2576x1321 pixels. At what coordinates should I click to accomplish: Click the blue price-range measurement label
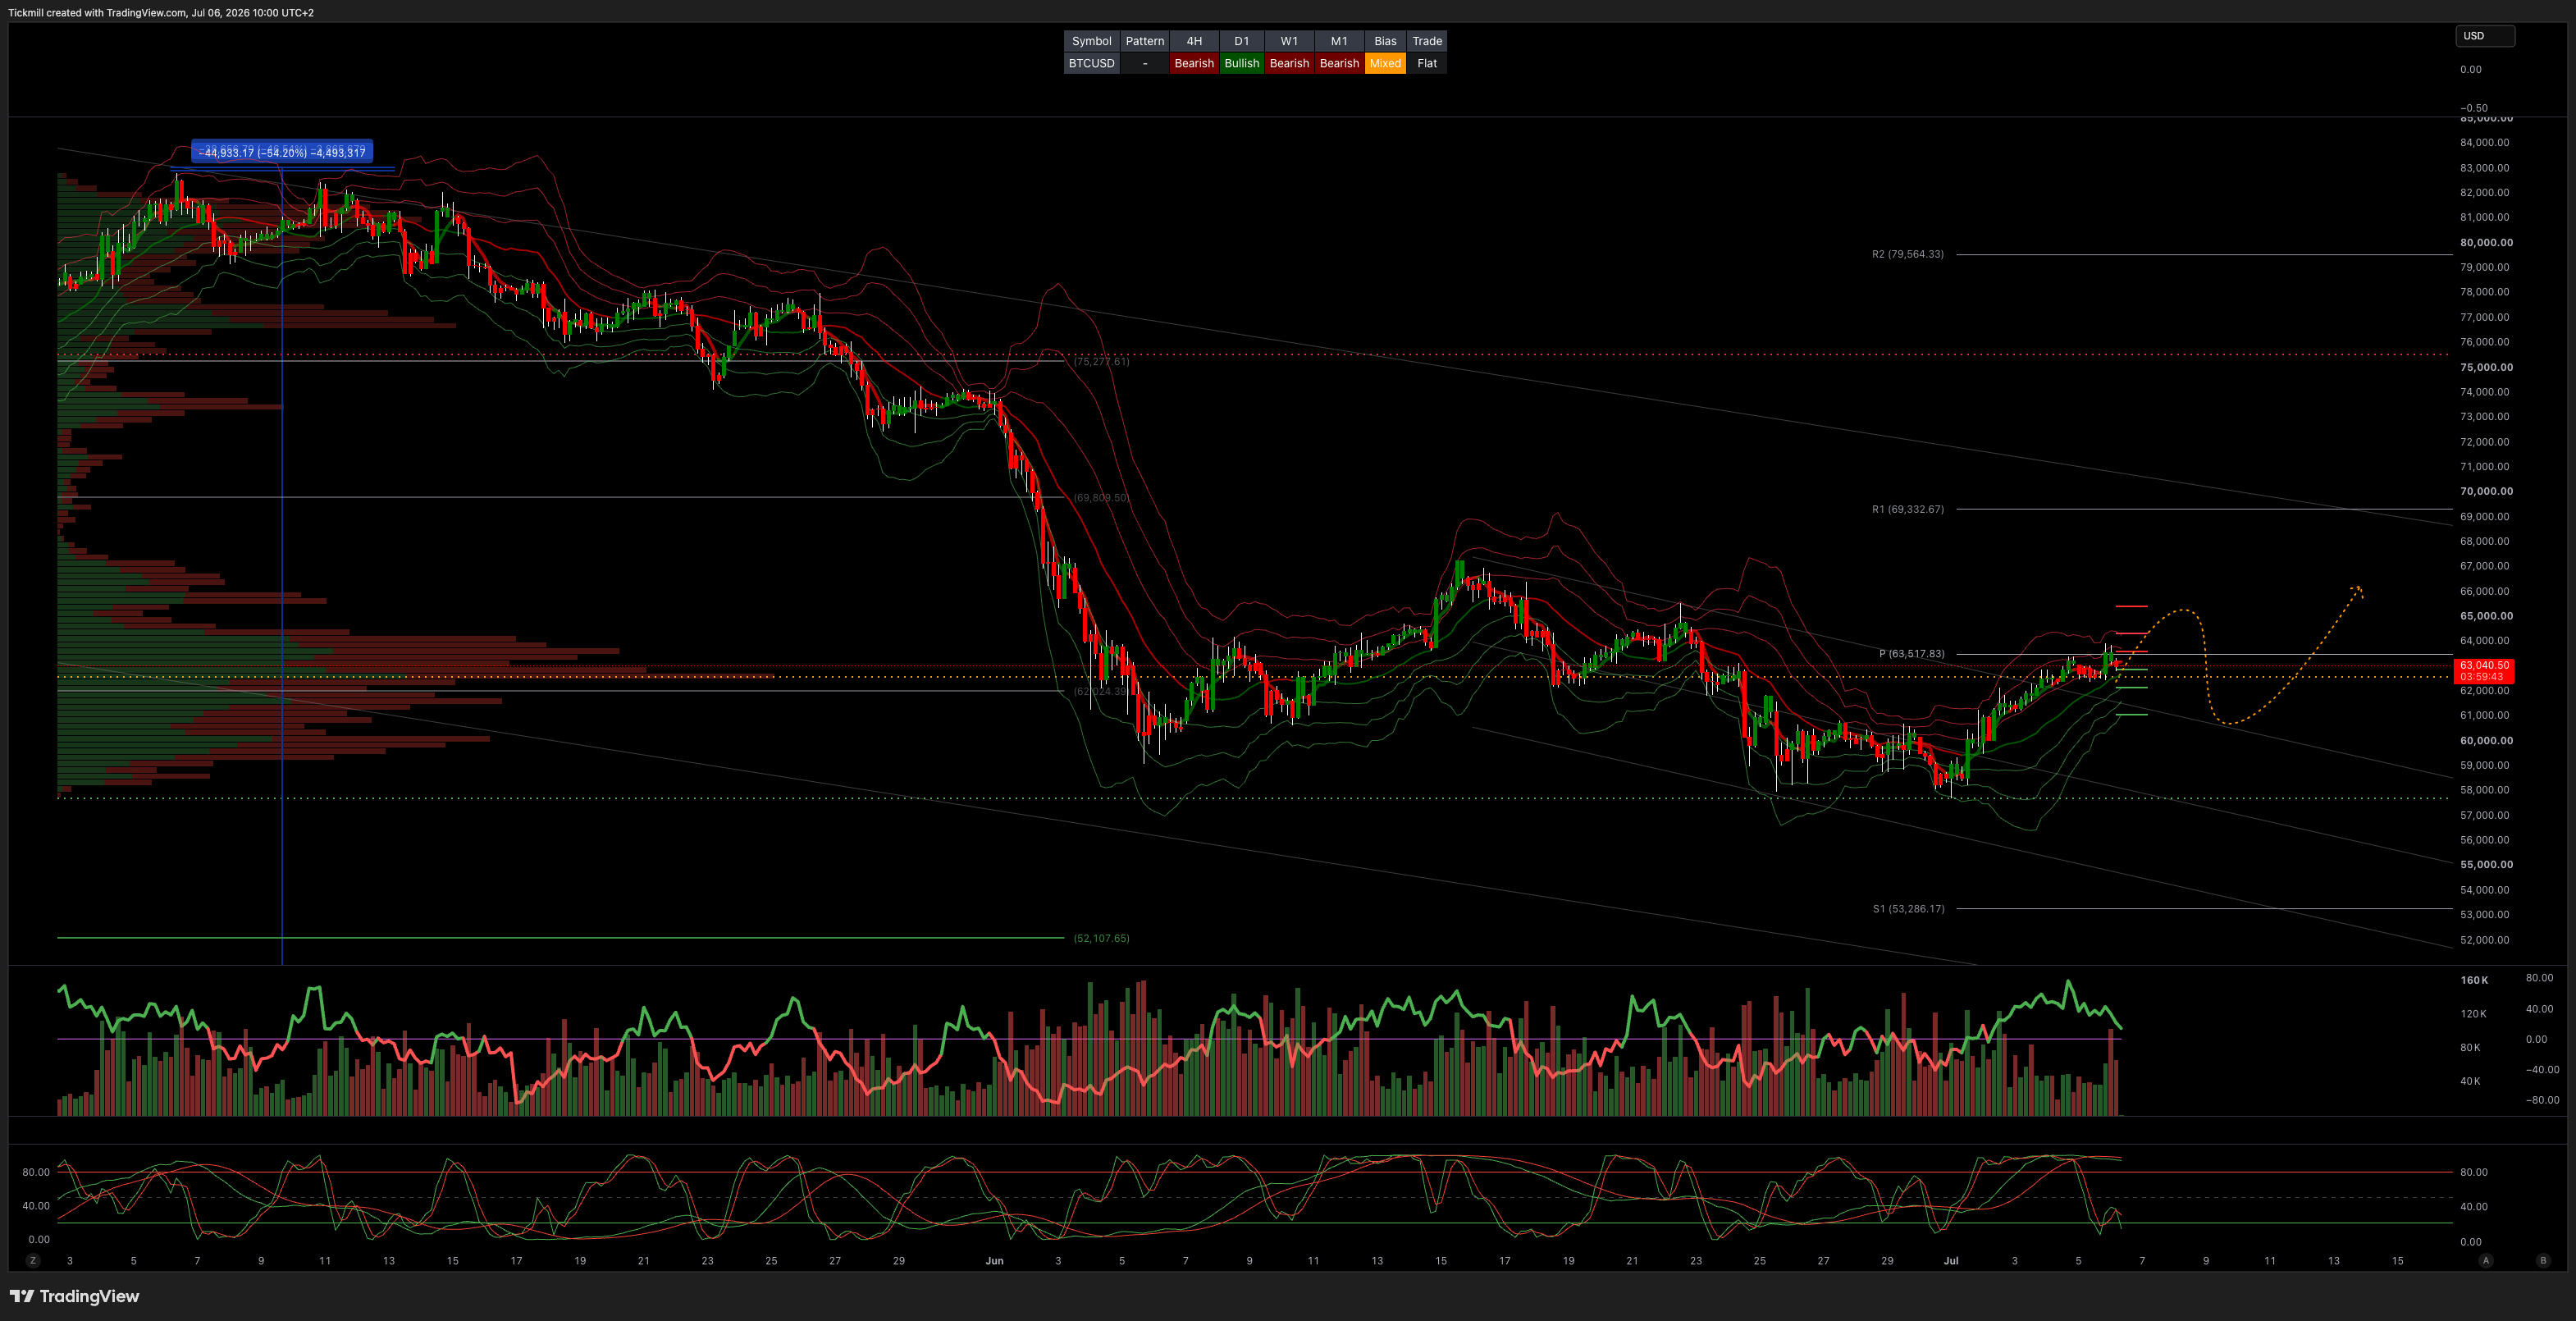[x=282, y=152]
